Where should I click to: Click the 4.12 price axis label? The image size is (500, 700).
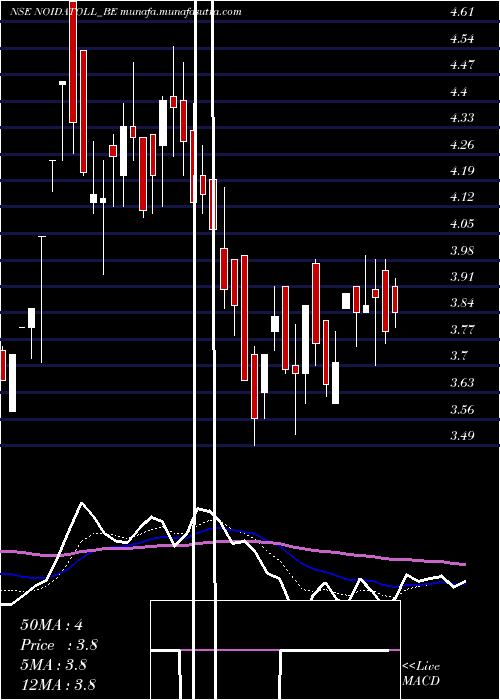pyautogui.click(x=462, y=197)
